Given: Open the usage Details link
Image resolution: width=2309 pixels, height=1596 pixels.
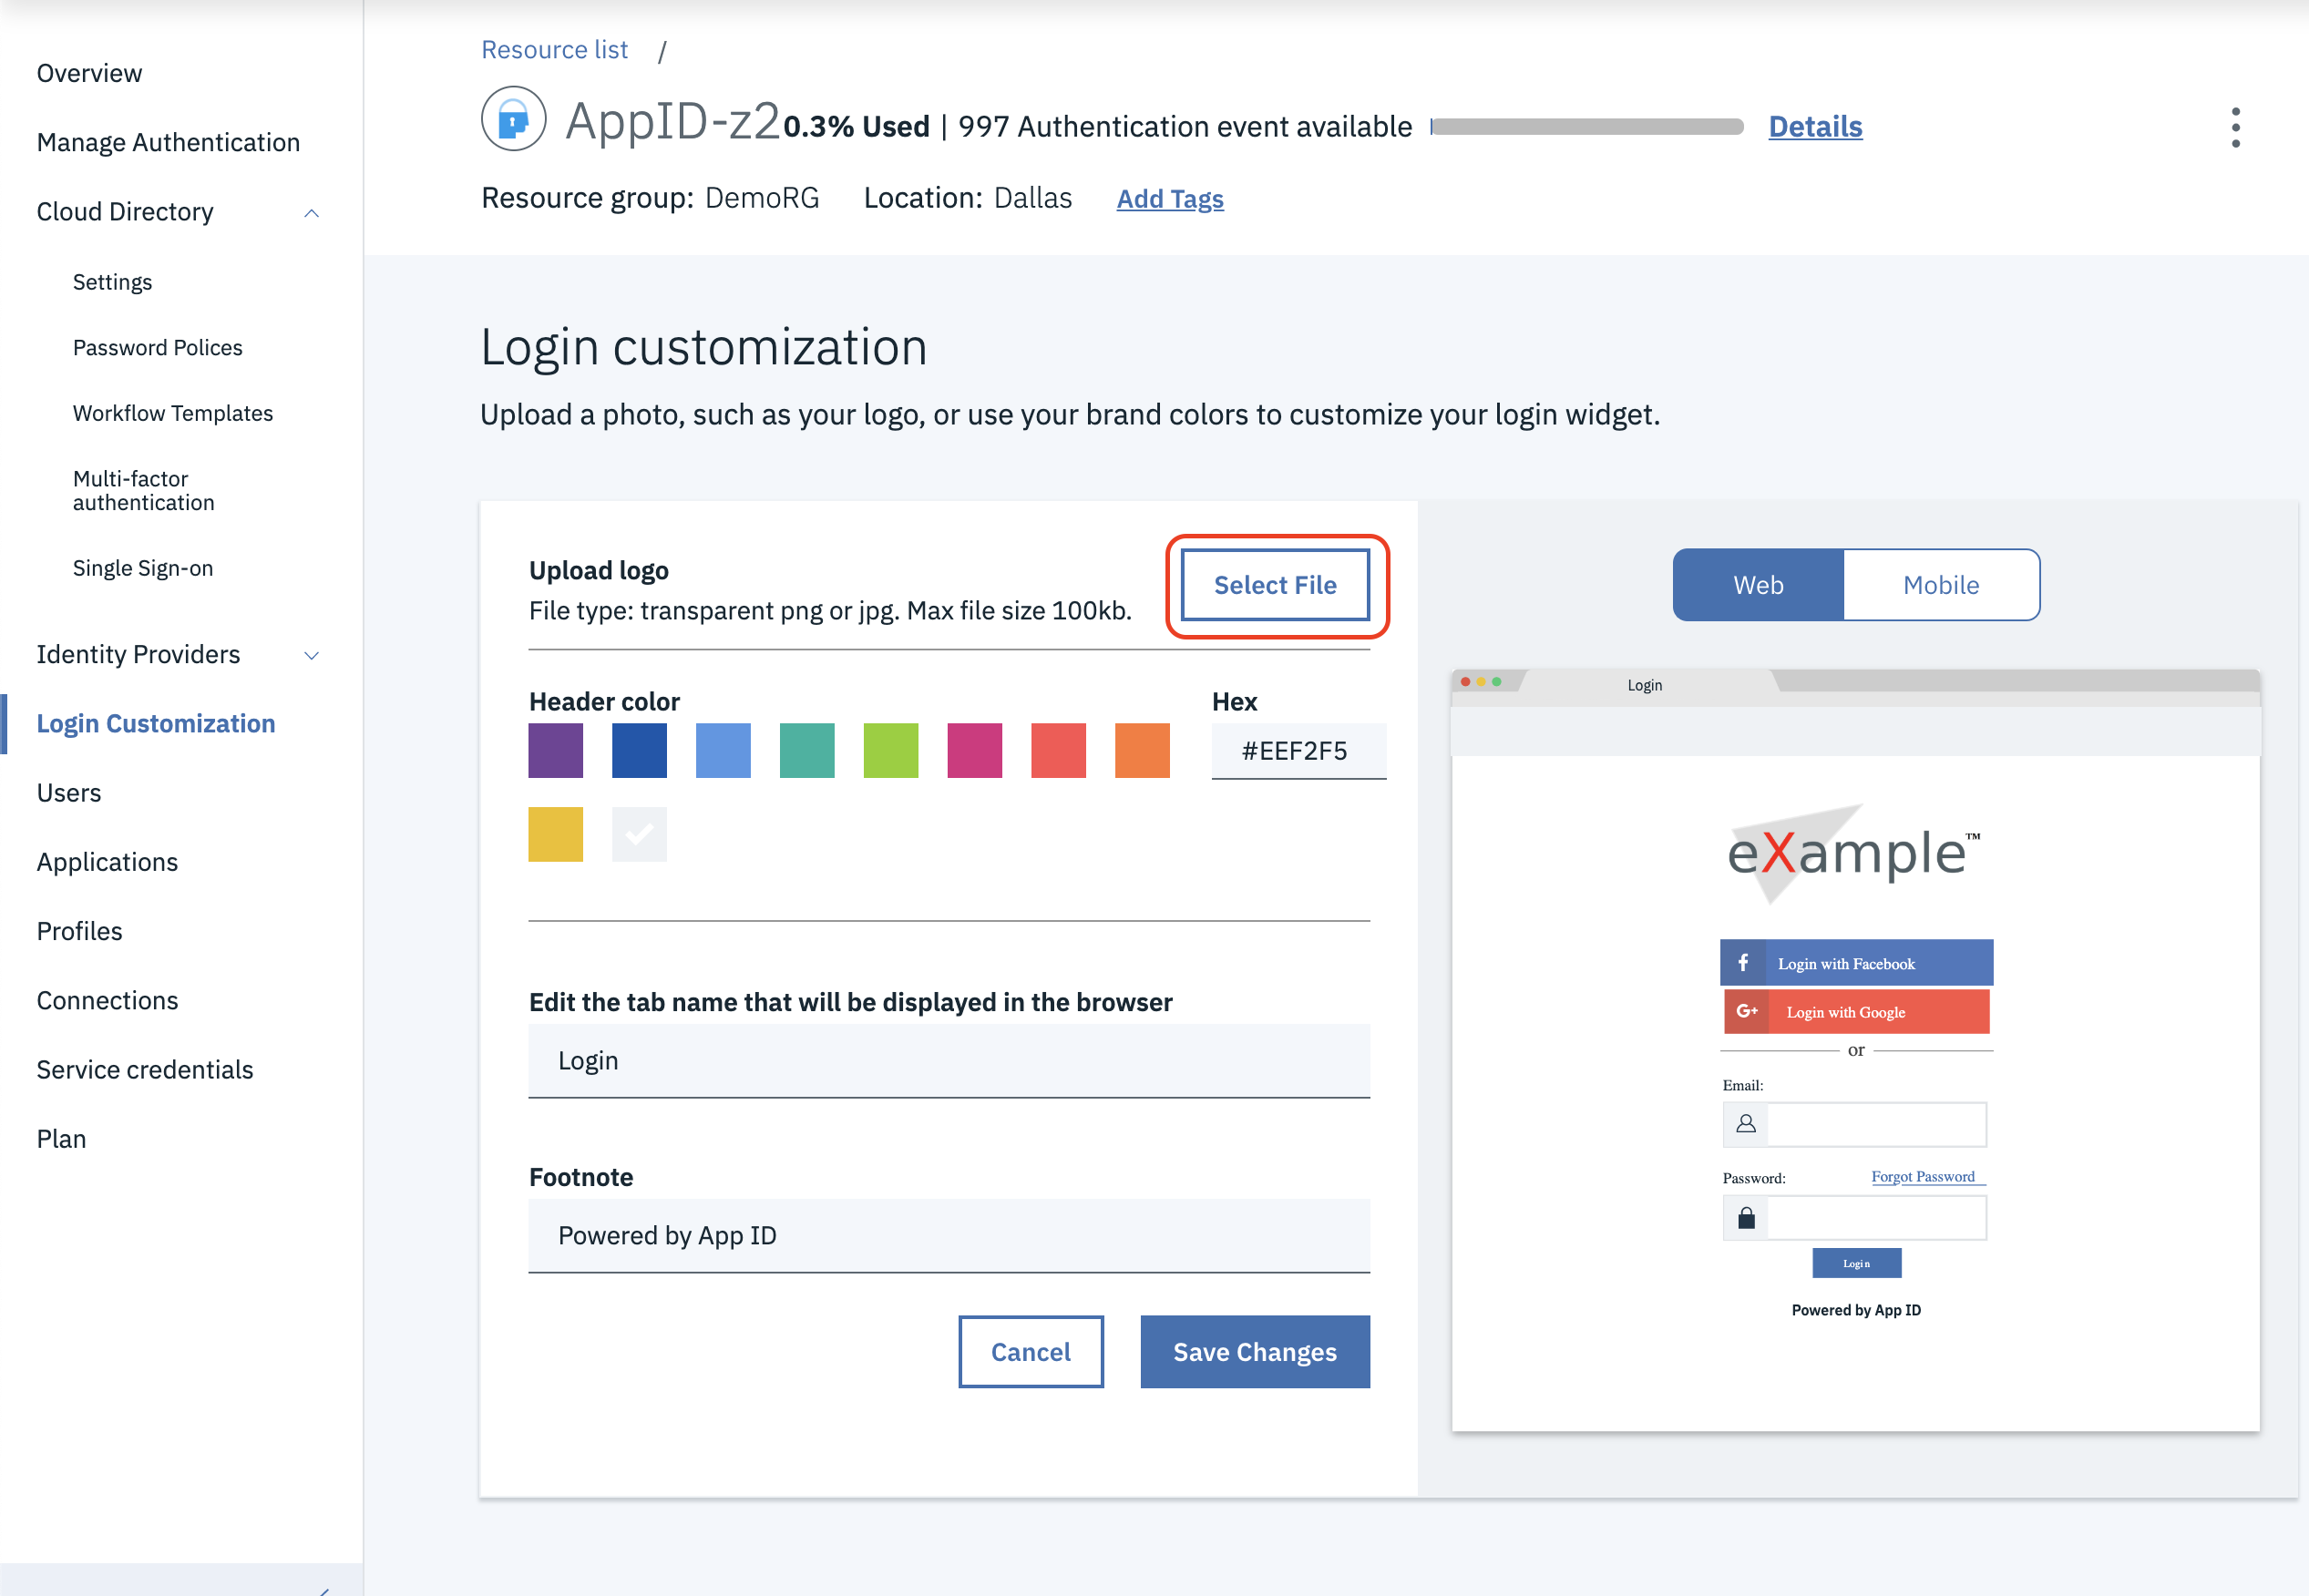Looking at the screenshot, I should pos(1815,127).
